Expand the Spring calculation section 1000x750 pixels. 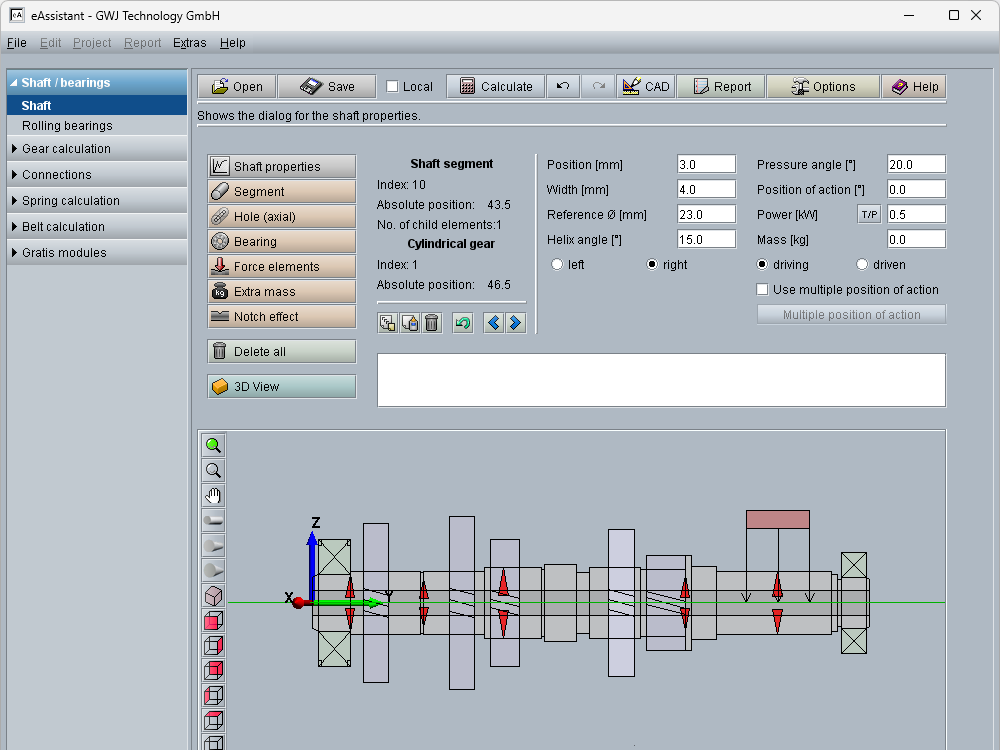click(70, 201)
